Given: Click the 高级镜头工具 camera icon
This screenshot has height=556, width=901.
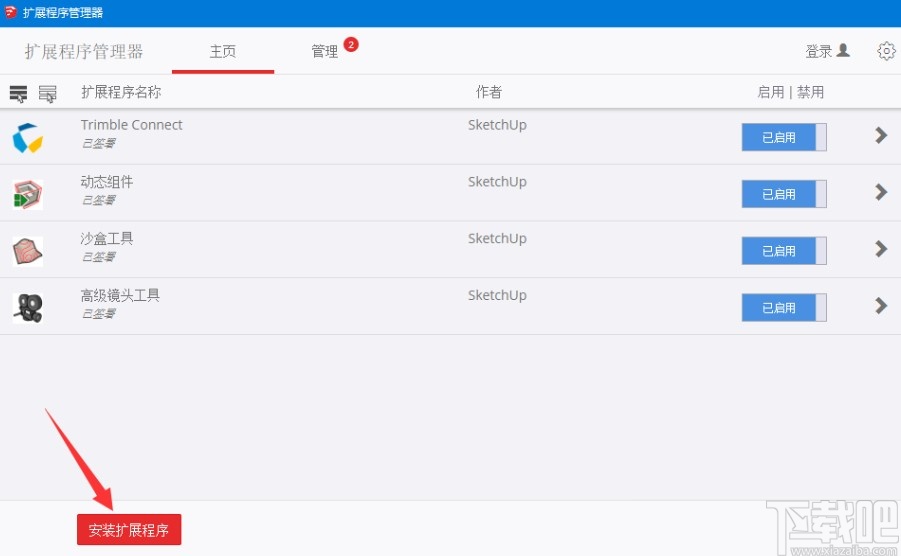Looking at the screenshot, I should click(28, 308).
